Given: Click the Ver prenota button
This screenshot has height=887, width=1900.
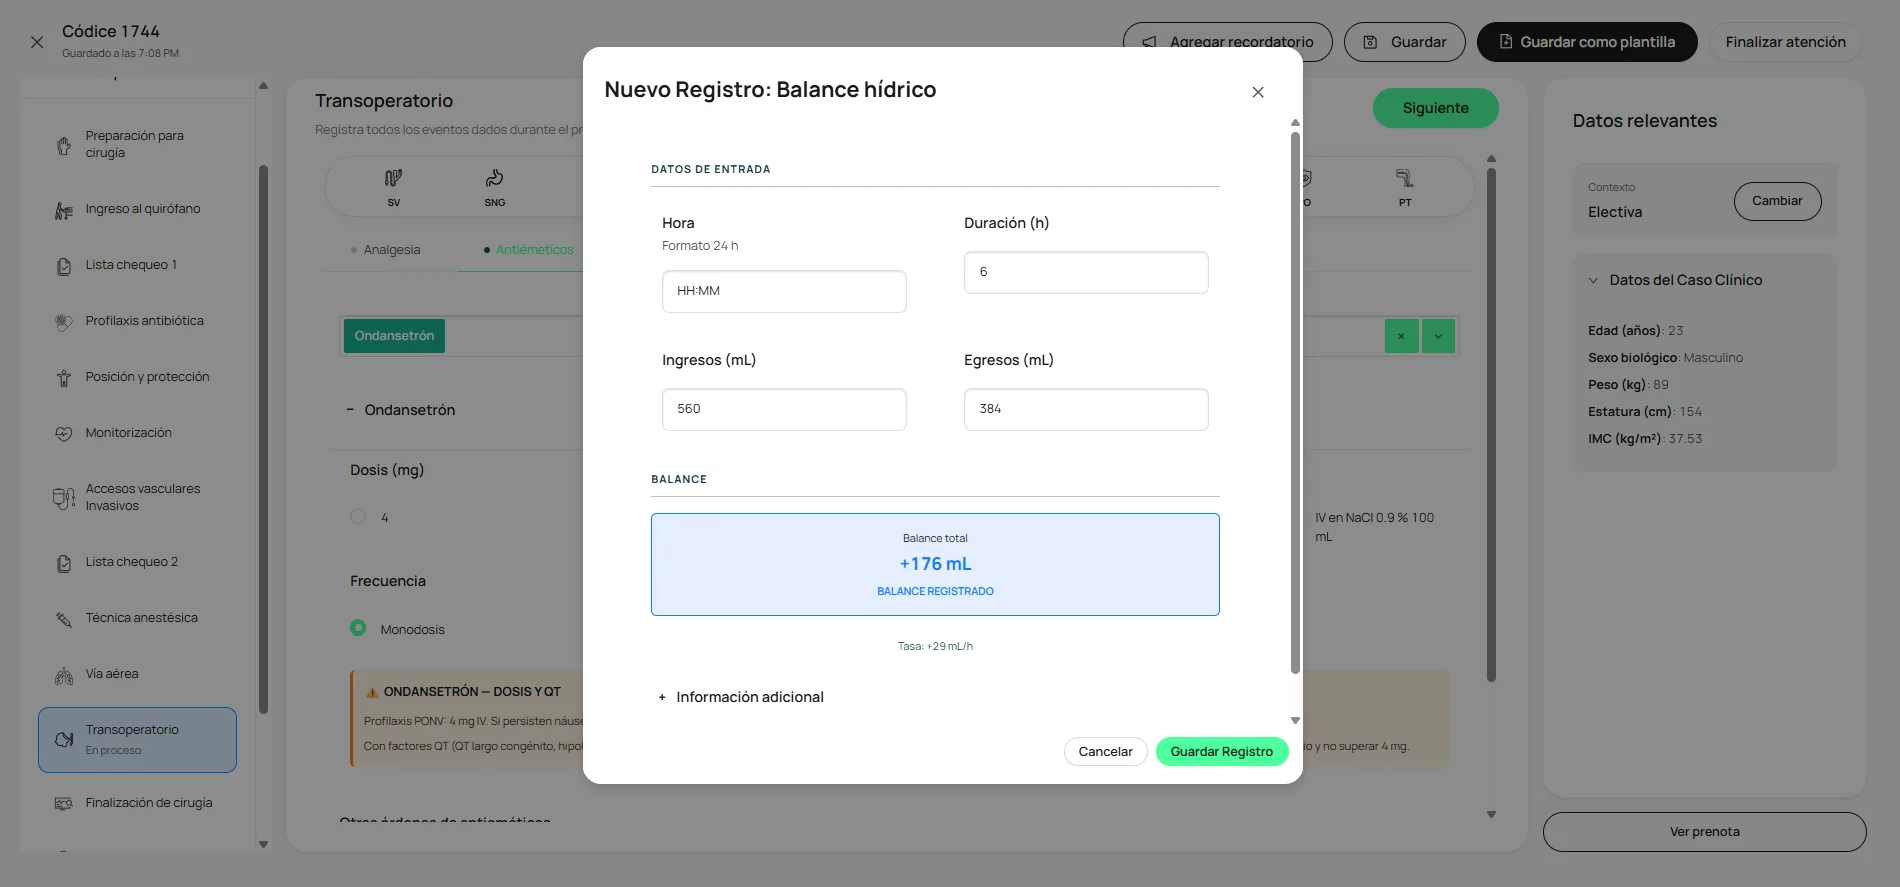Looking at the screenshot, I should (1705, 832).
